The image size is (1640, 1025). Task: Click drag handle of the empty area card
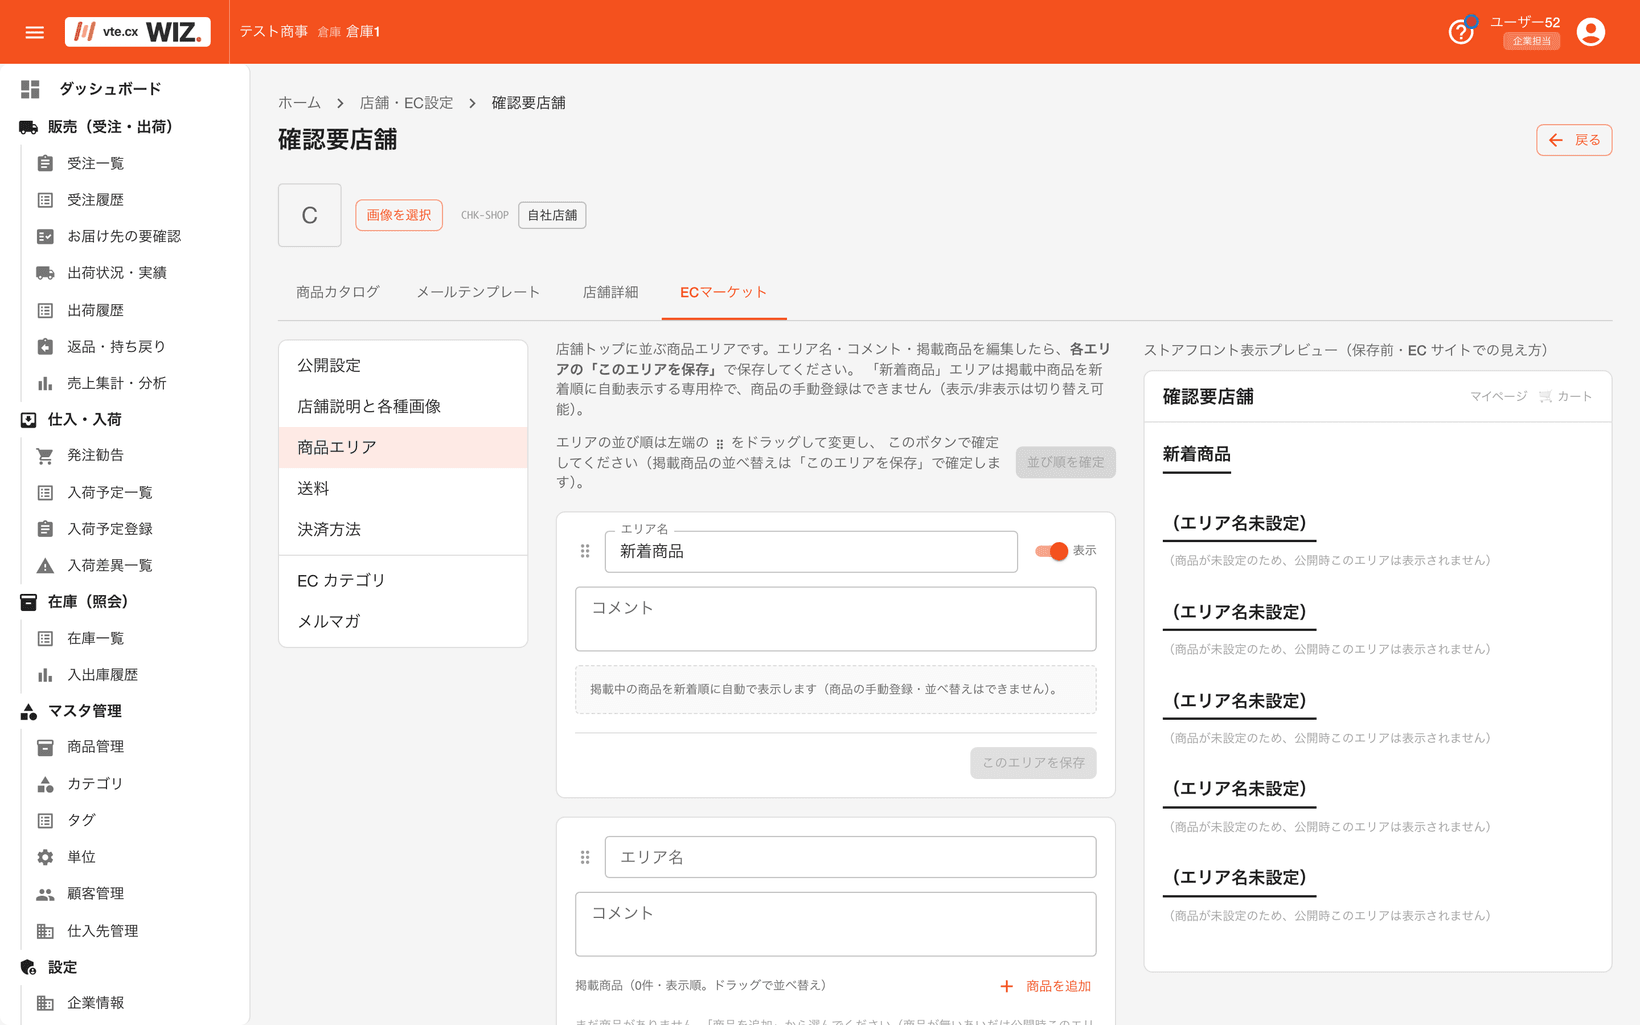(585, 857)
